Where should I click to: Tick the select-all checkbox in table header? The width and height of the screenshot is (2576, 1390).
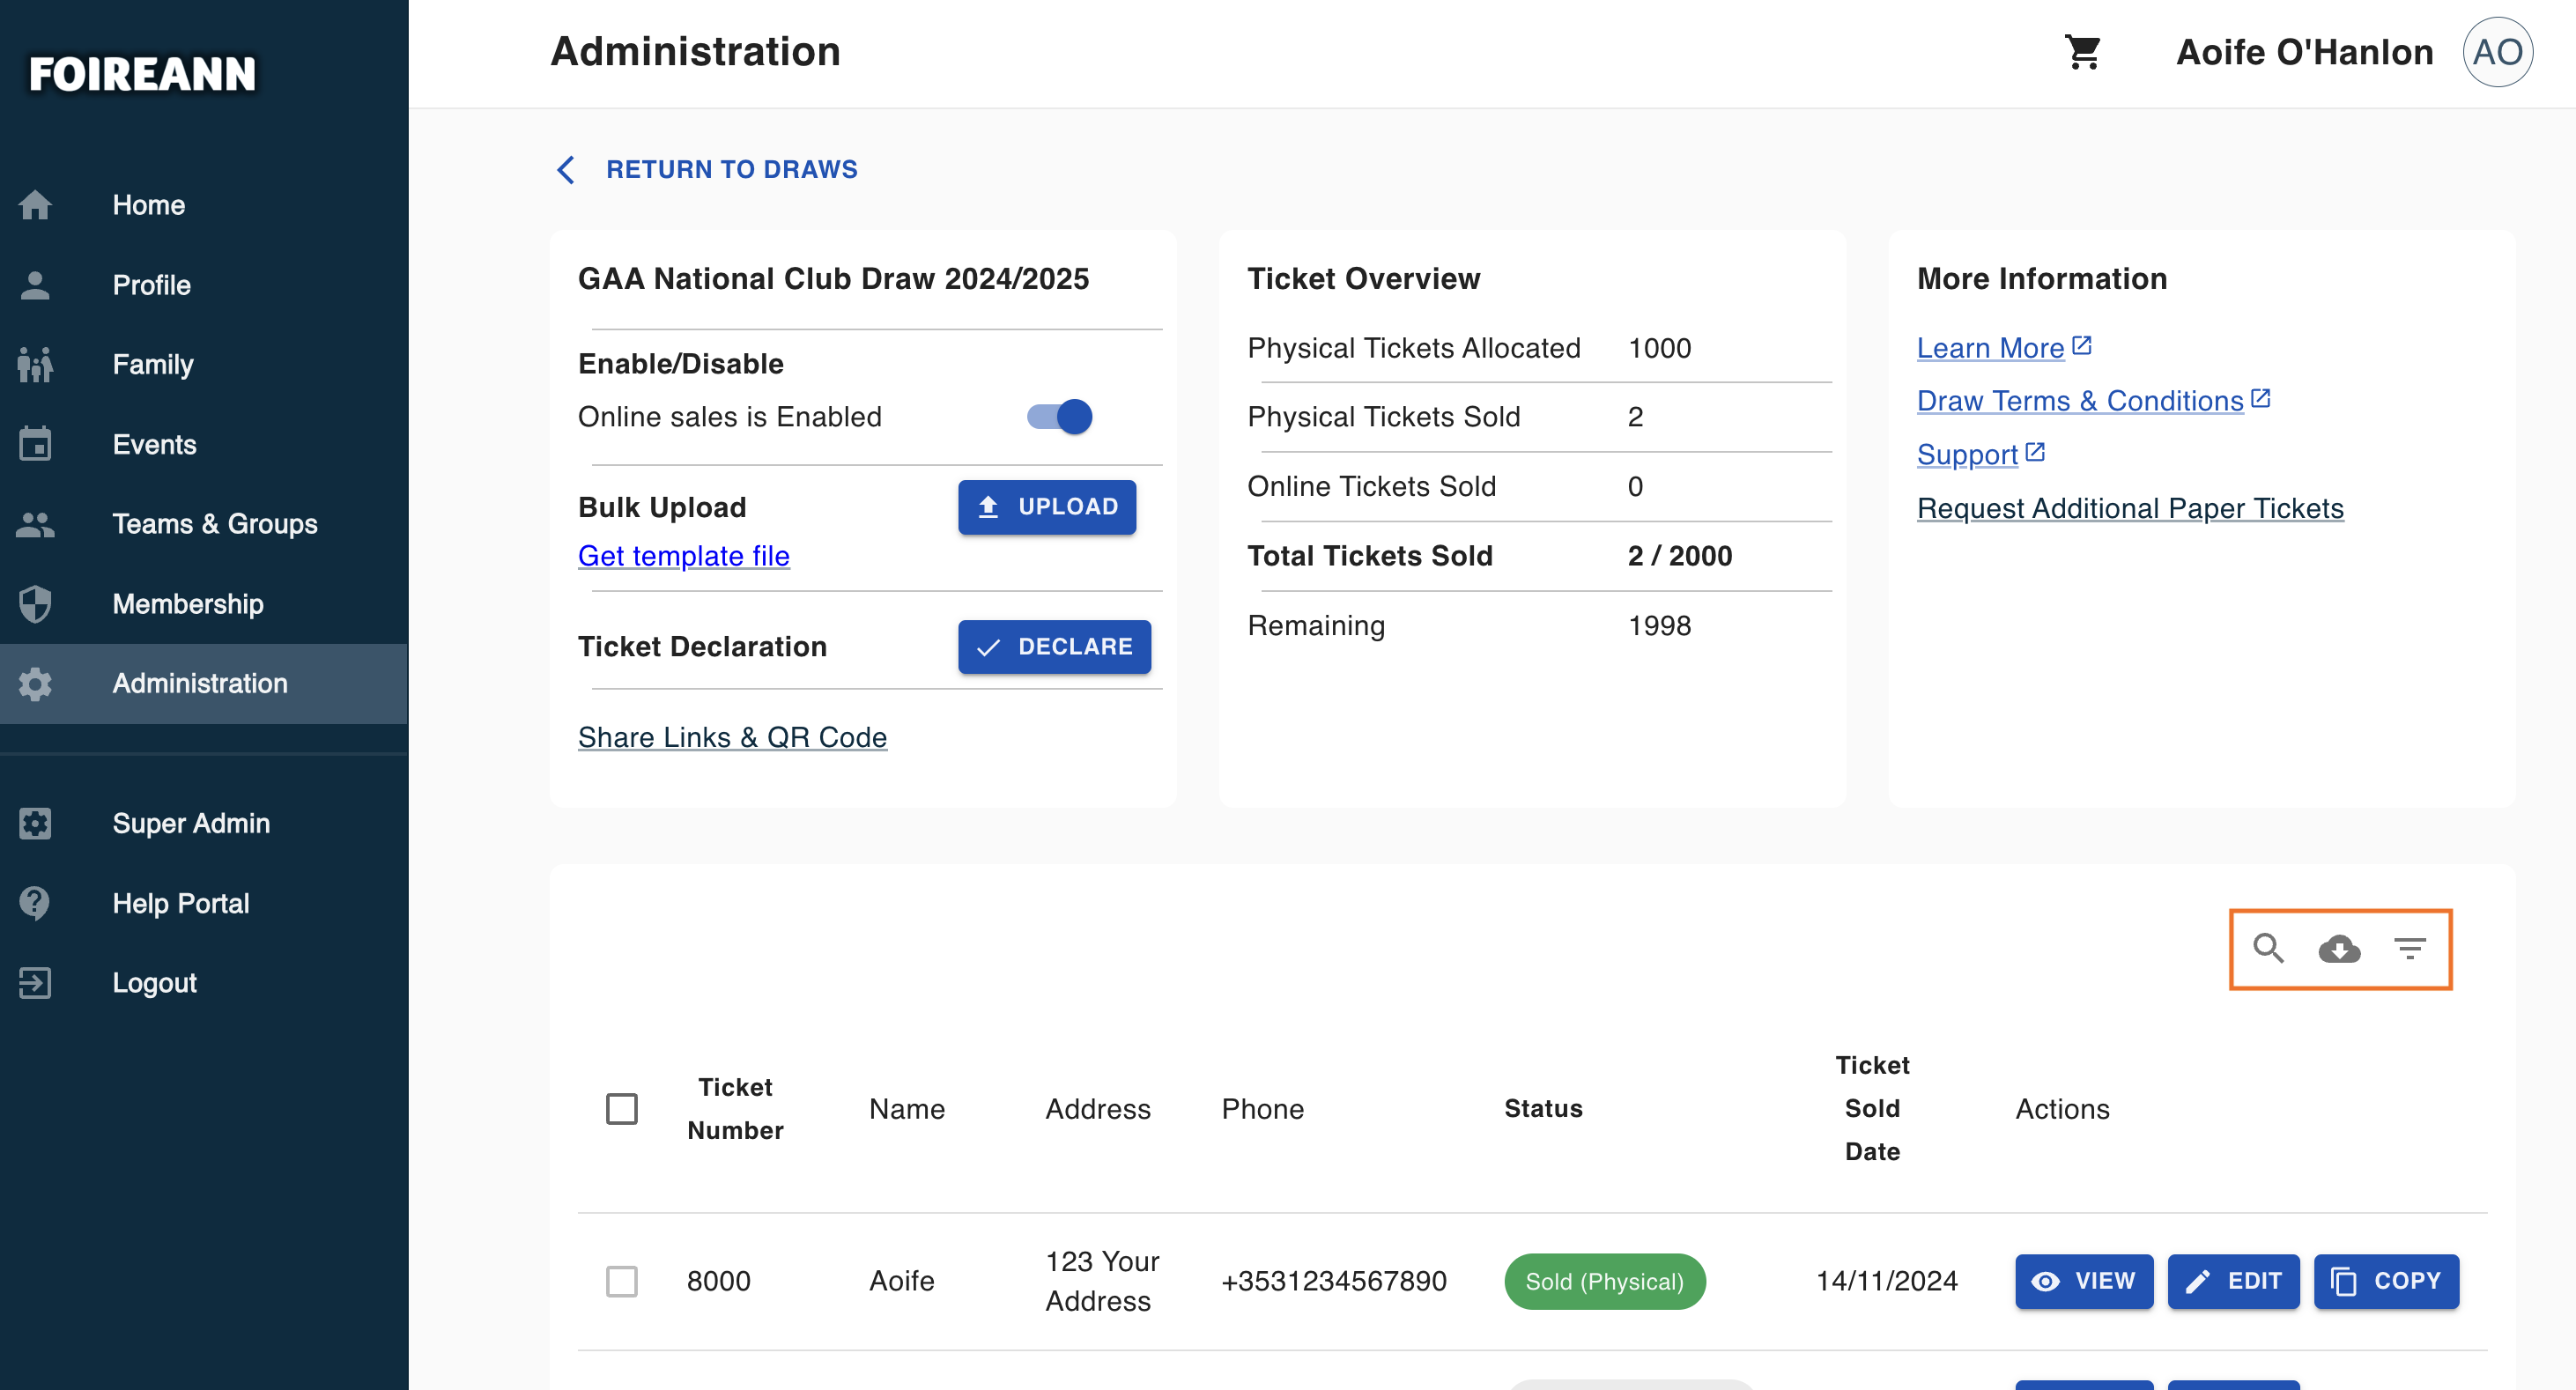pyautogui.click(x=622, y=1109)
